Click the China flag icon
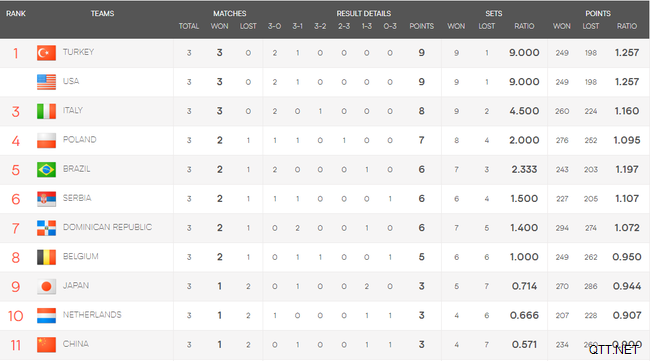Screen dimensions: 650x361 click(46, 344)
